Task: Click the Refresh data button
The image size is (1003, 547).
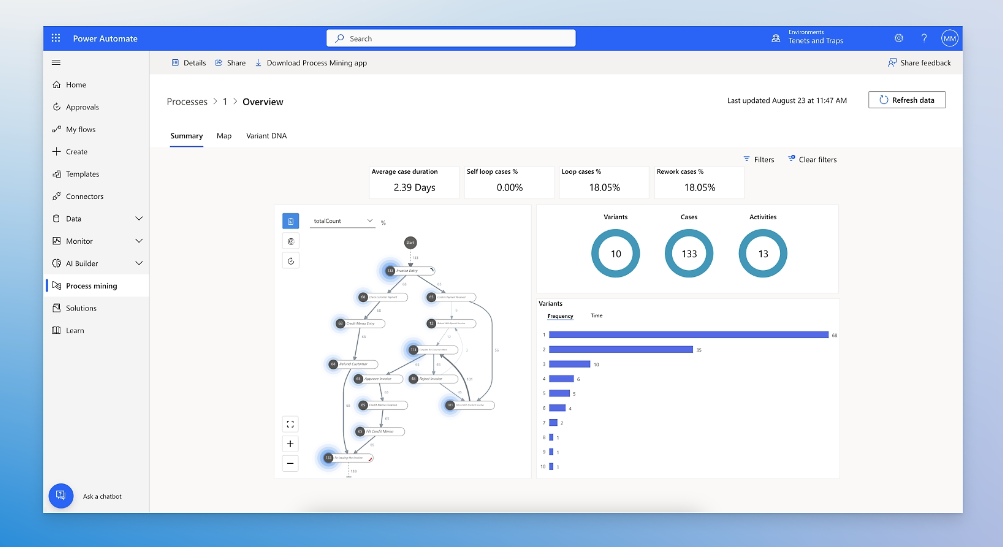Action: (x=906, y=100)
